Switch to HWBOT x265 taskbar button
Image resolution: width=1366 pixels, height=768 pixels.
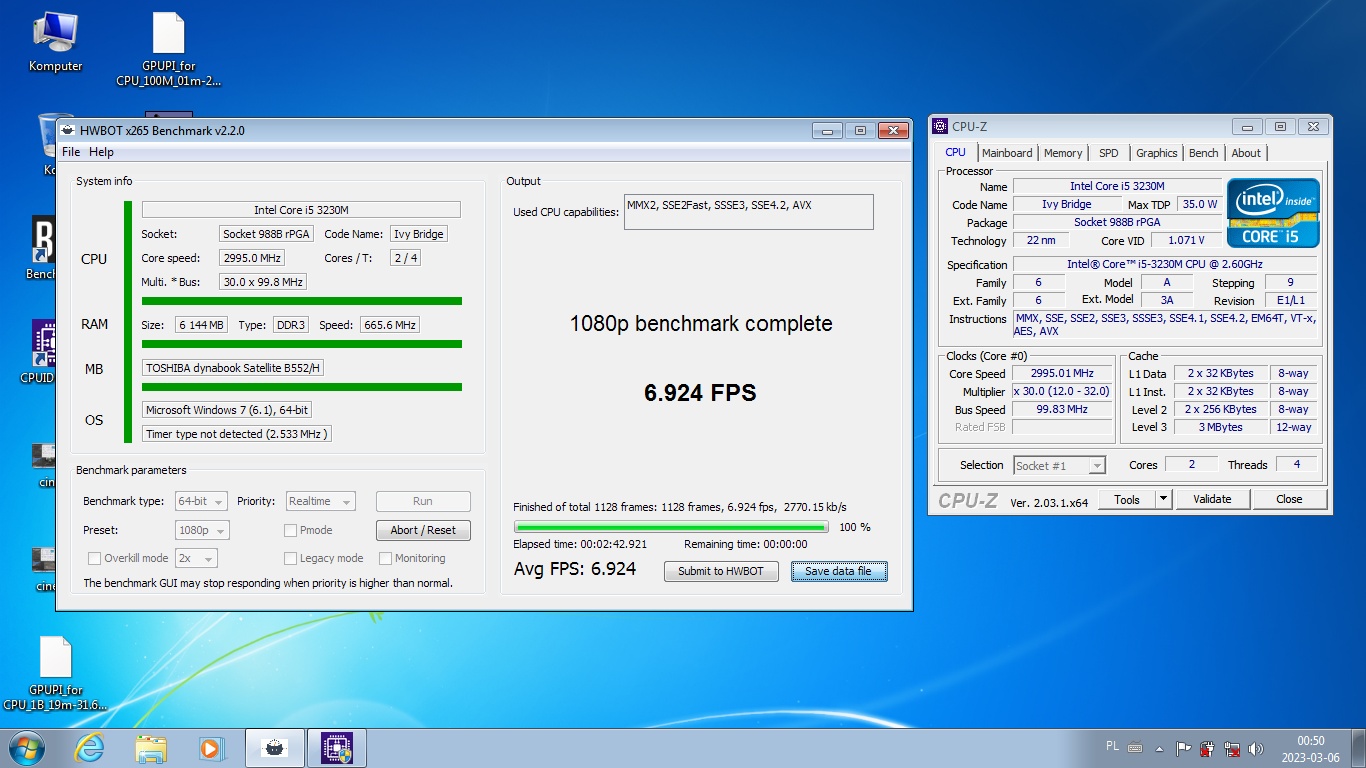(275, 748)
